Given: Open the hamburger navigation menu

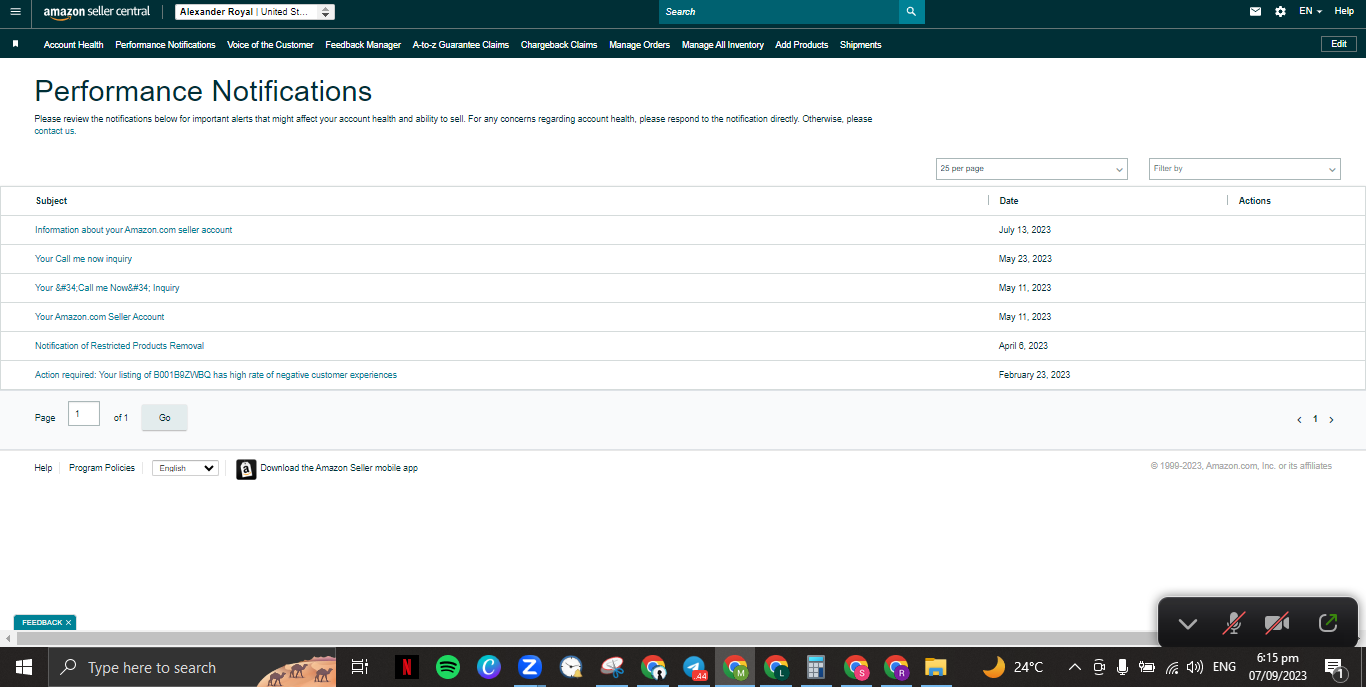Looking at the screenshot, I should click(x=15, y=12).
